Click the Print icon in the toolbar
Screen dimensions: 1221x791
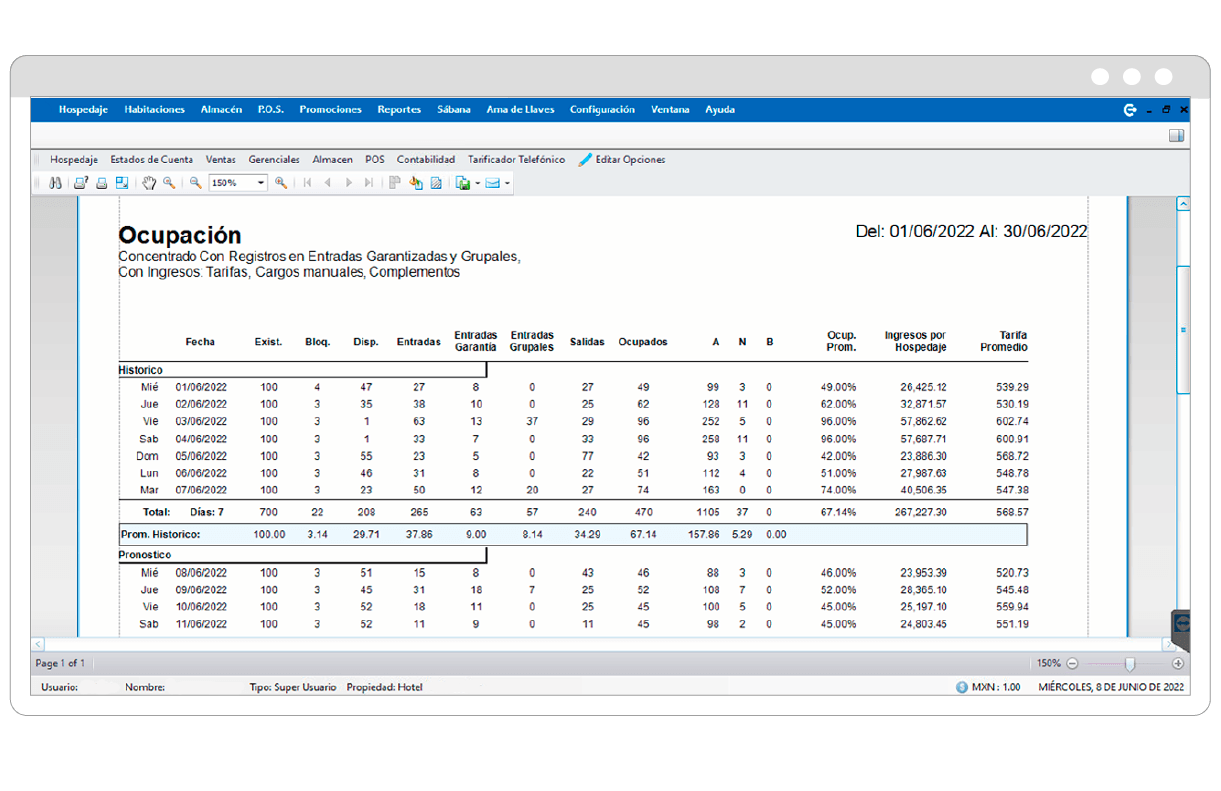pos(102,183)
